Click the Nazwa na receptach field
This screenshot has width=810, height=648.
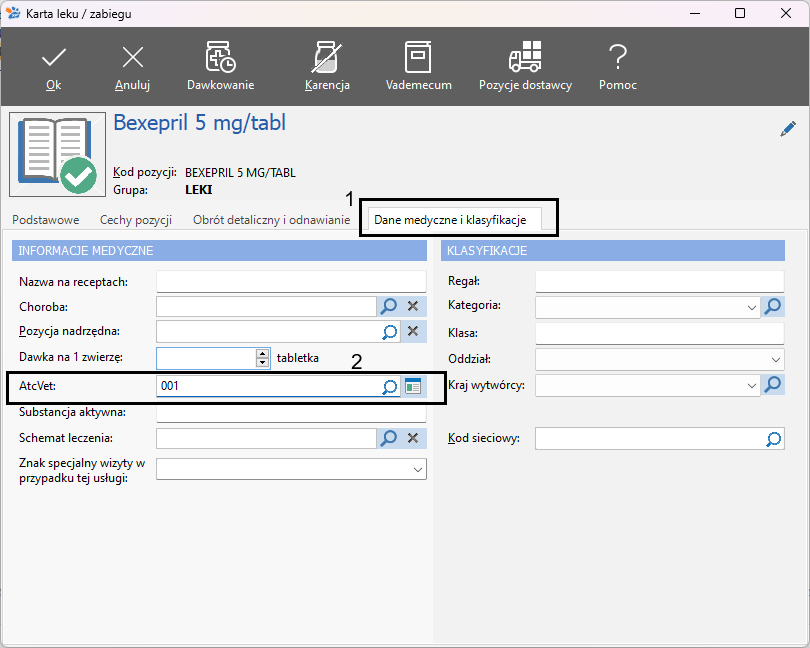pyautogui.click(x=291, y=282)
